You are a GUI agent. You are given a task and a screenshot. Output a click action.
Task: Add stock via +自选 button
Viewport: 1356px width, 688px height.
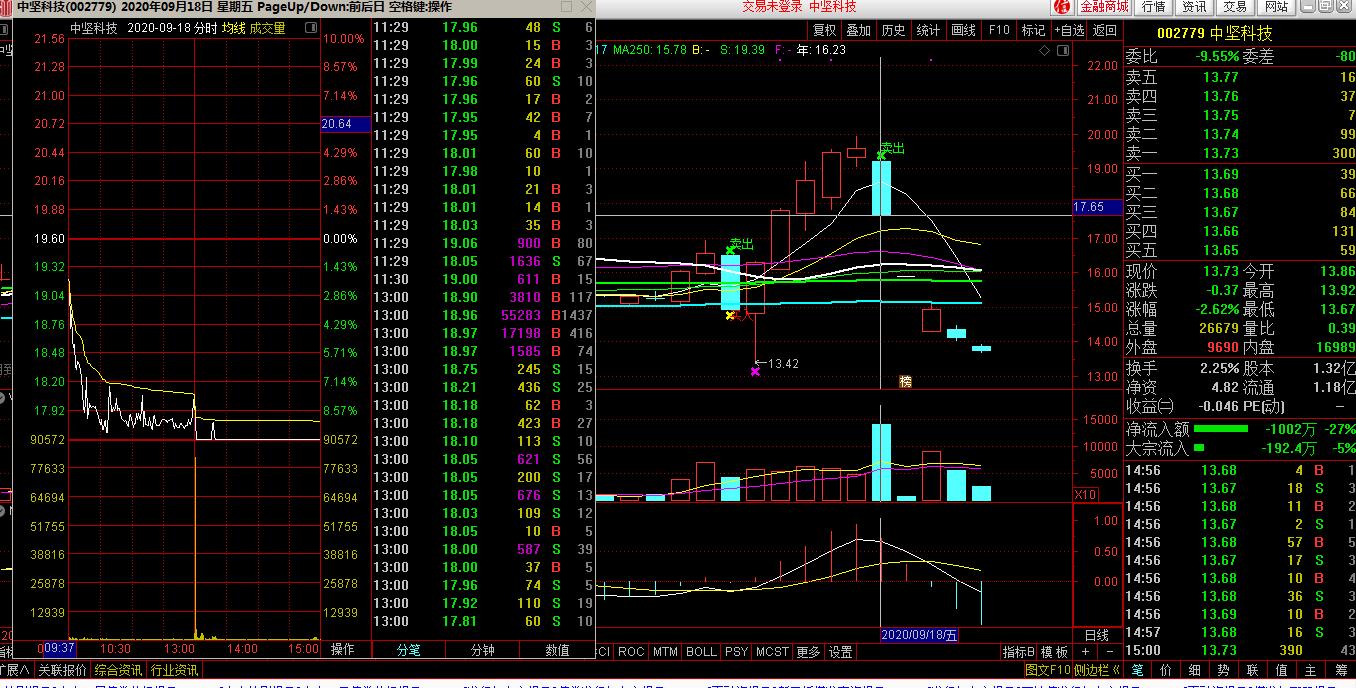click(1069, 30)
